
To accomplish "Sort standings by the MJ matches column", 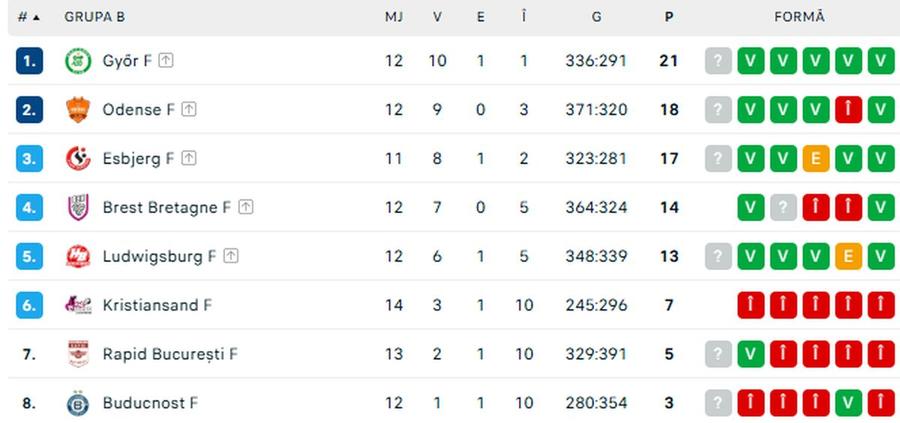I will (394, 17).
